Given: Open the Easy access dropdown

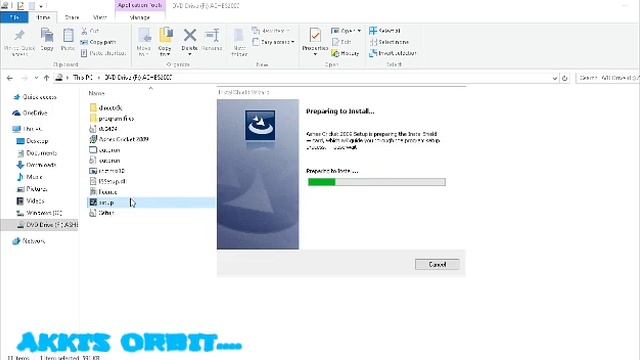Looking at the screenshot, I should 273,42.
